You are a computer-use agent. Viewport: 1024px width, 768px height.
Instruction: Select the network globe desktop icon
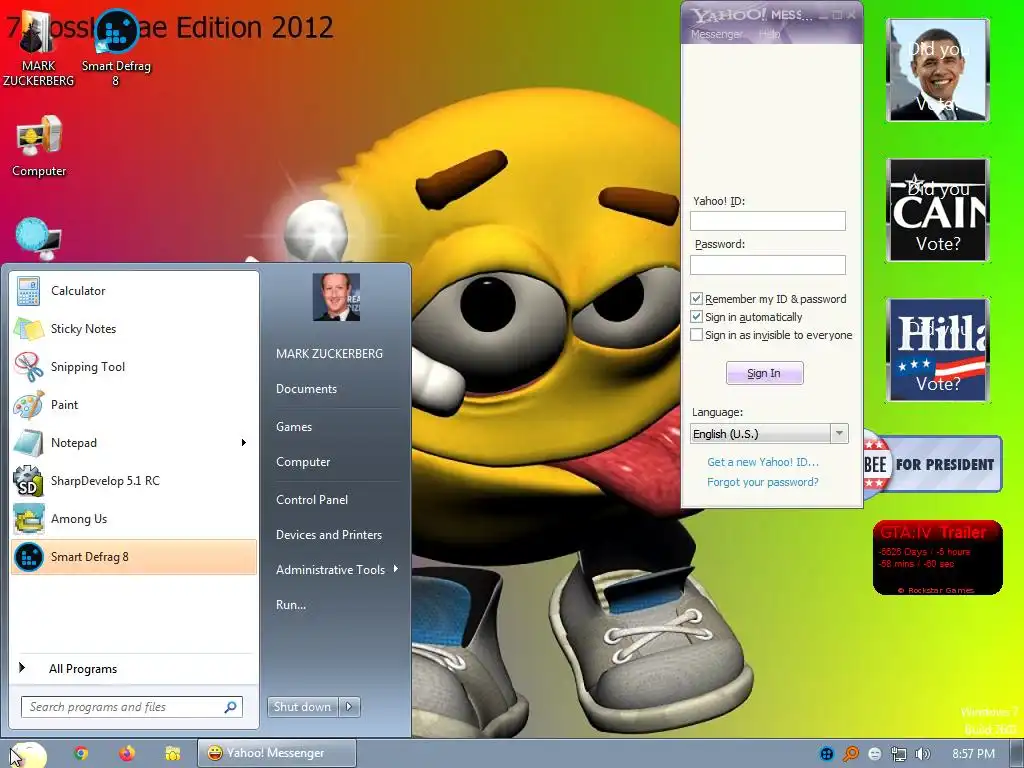coord(38,237)
